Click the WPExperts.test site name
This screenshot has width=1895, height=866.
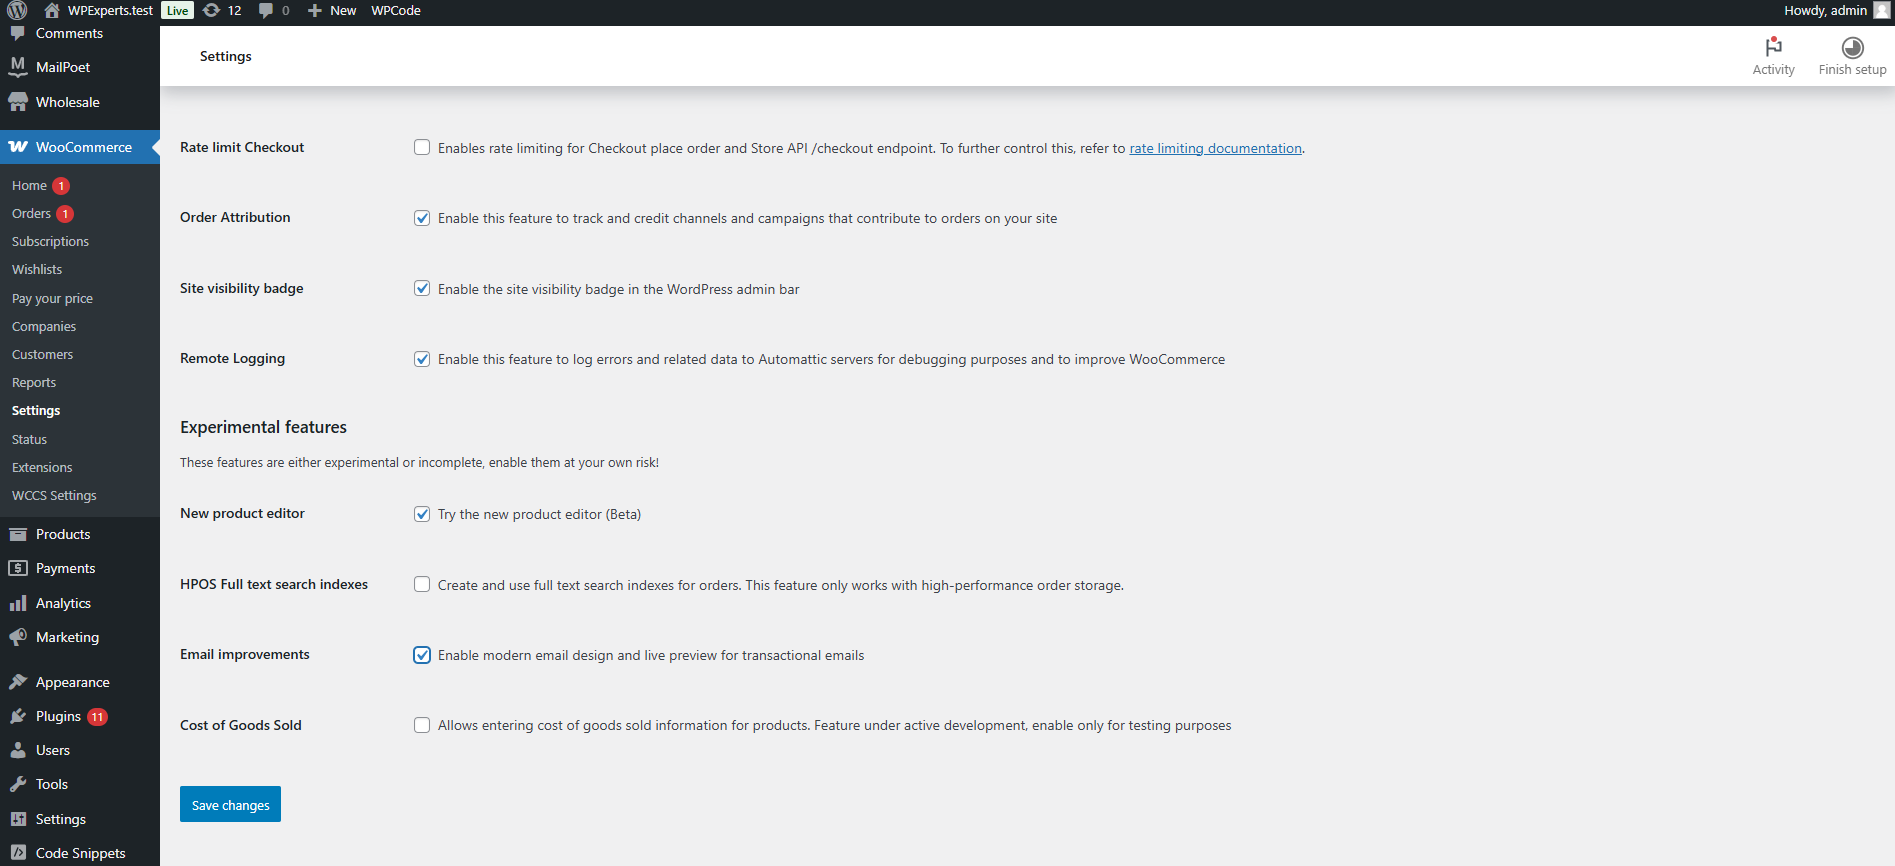click(x=110, y=10)
